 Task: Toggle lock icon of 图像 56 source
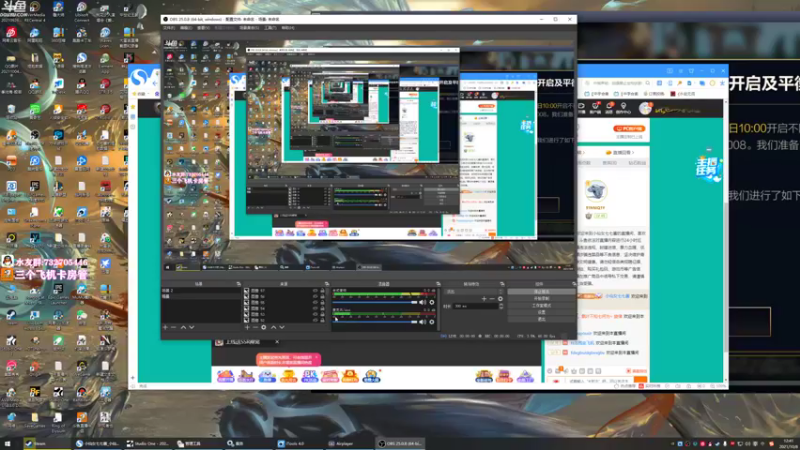[x=322, y=296]
